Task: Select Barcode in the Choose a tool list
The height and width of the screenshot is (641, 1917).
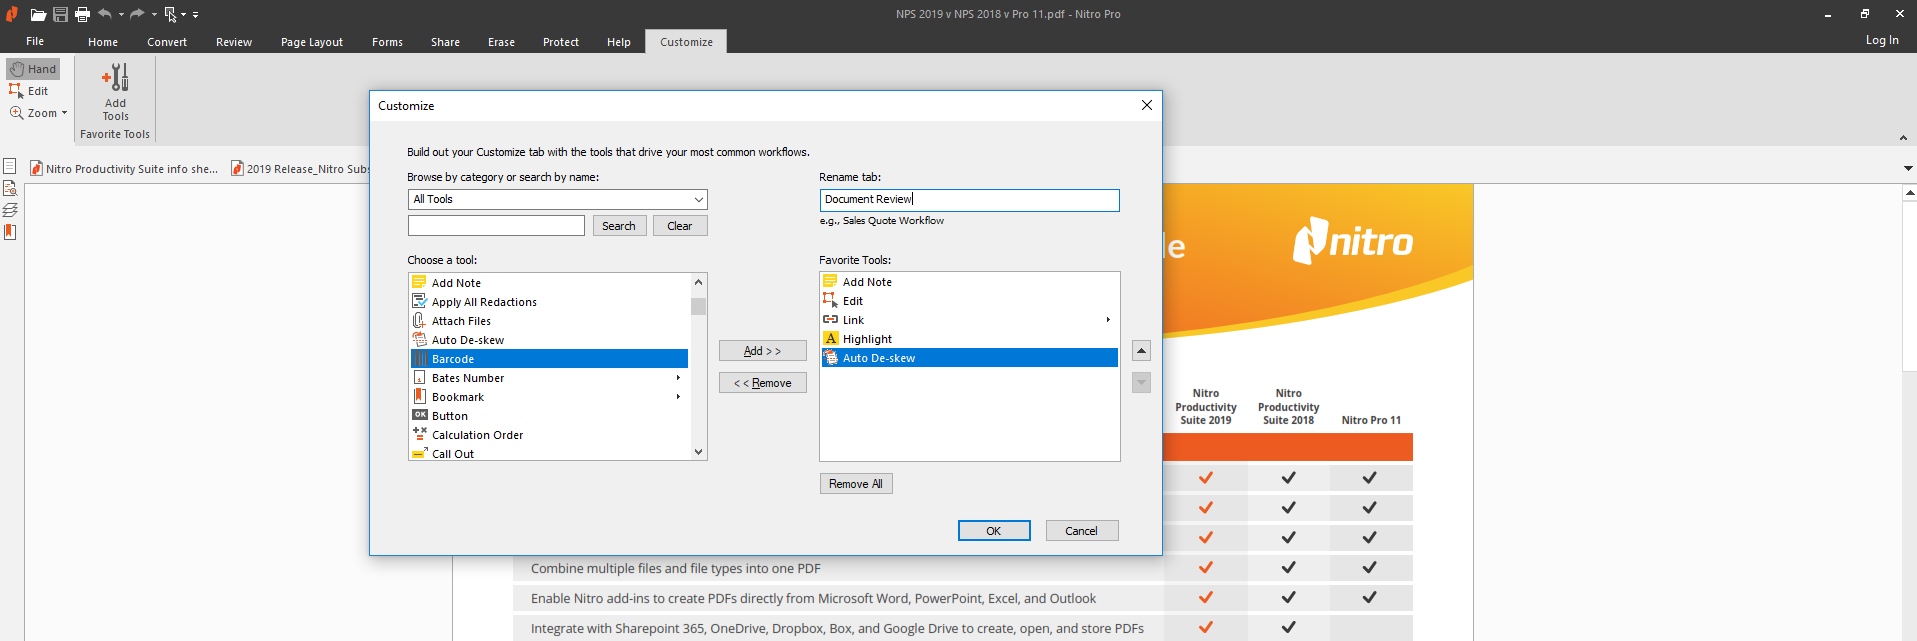Action: coord(549,359)
